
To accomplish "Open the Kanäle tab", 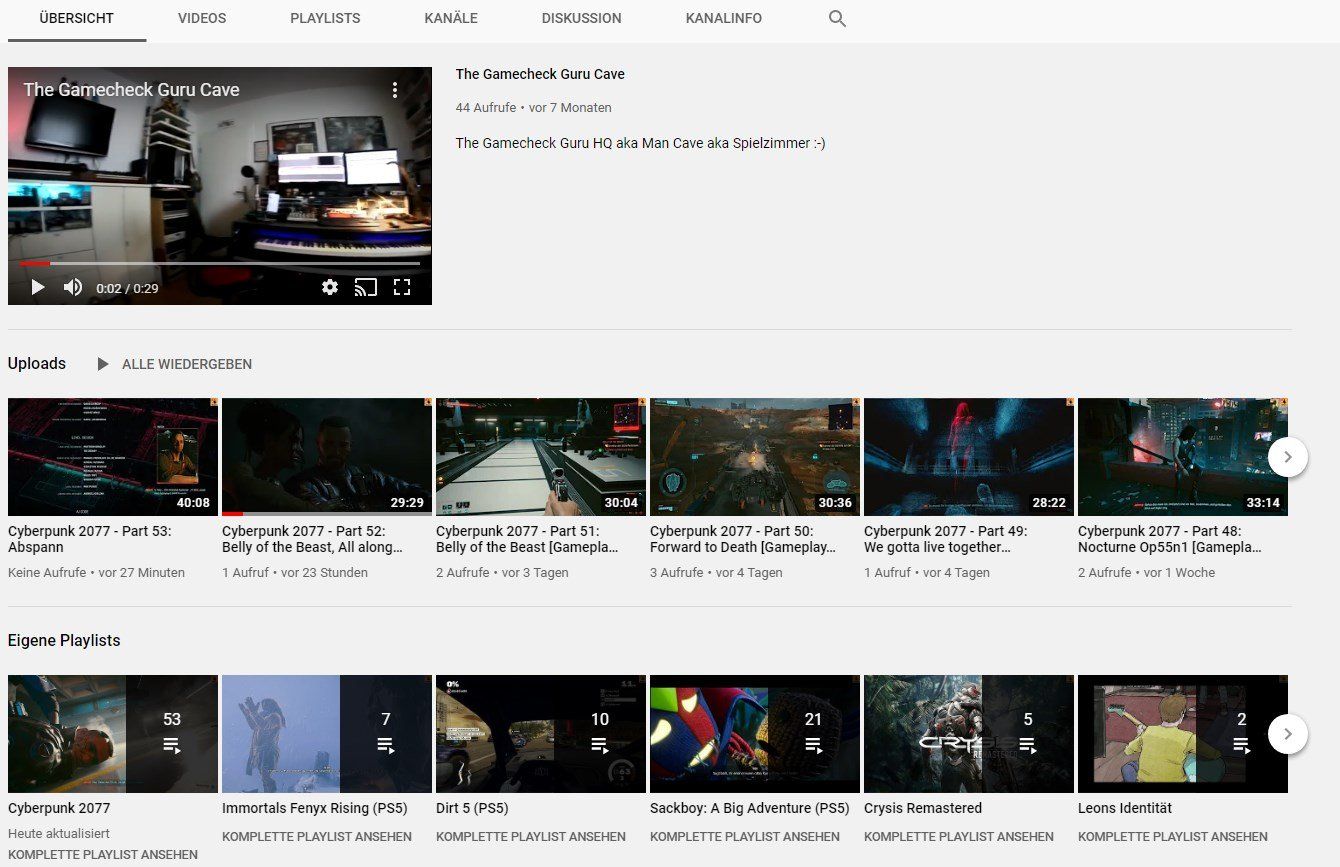I will 451,19.
